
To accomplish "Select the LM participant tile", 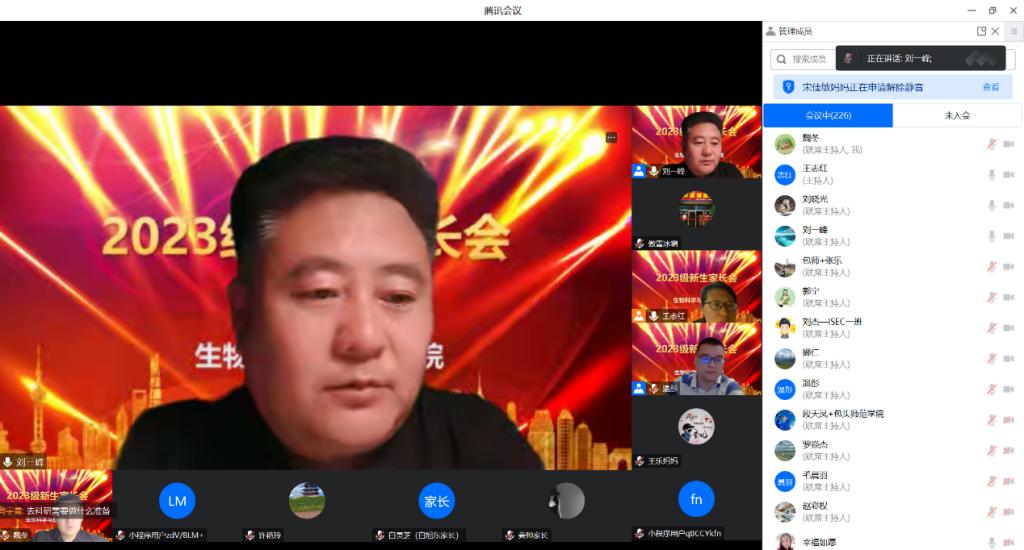I will tap(177, 506).
